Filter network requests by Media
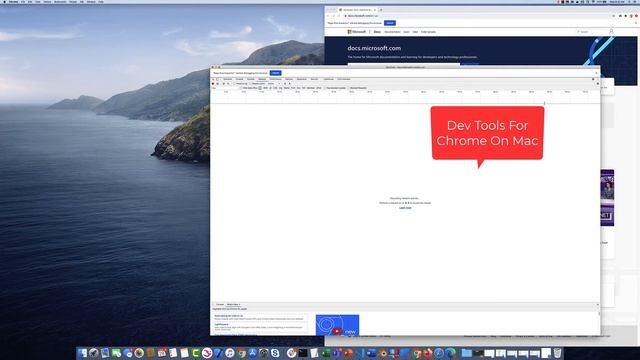The width and height of the screenshot is (640, 360). [287, 88]
